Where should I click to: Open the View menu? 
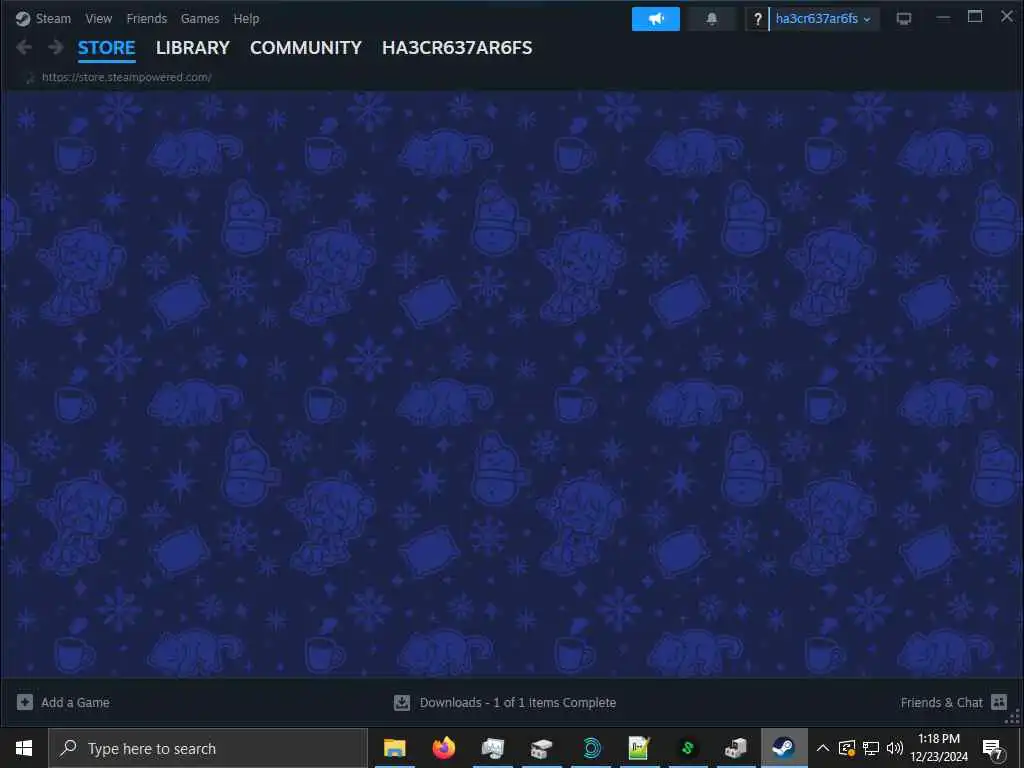99,19
